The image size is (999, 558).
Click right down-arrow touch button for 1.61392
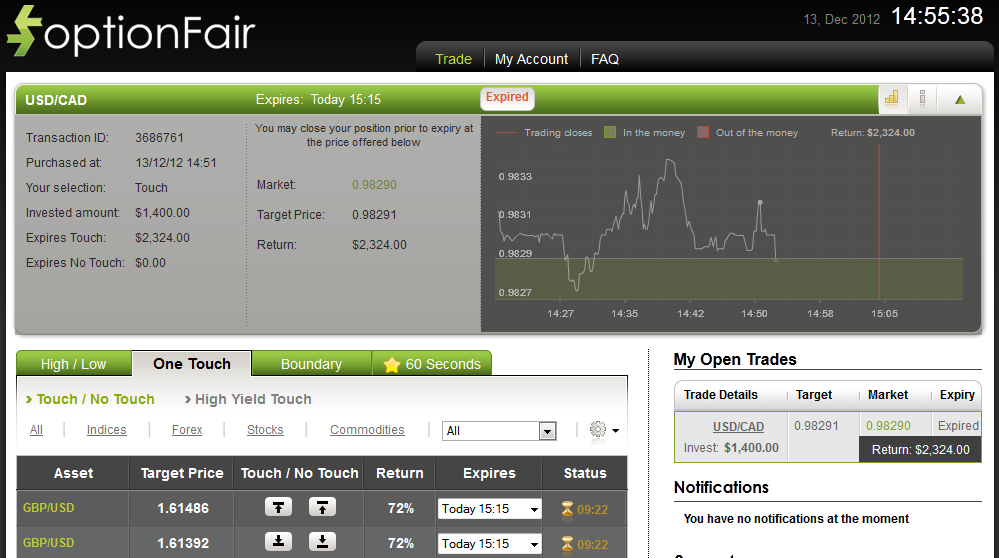tap(322, 542)
